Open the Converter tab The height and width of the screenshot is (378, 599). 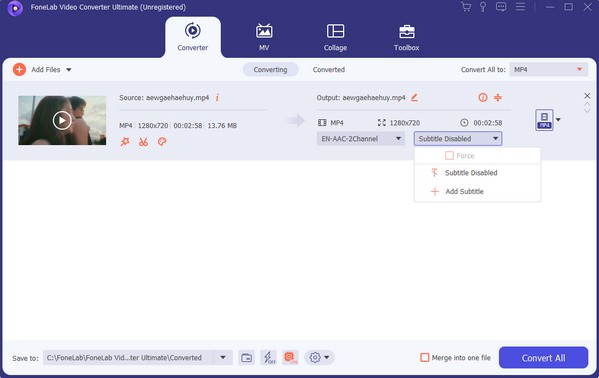pyautogui.click(x=193, y=37)
